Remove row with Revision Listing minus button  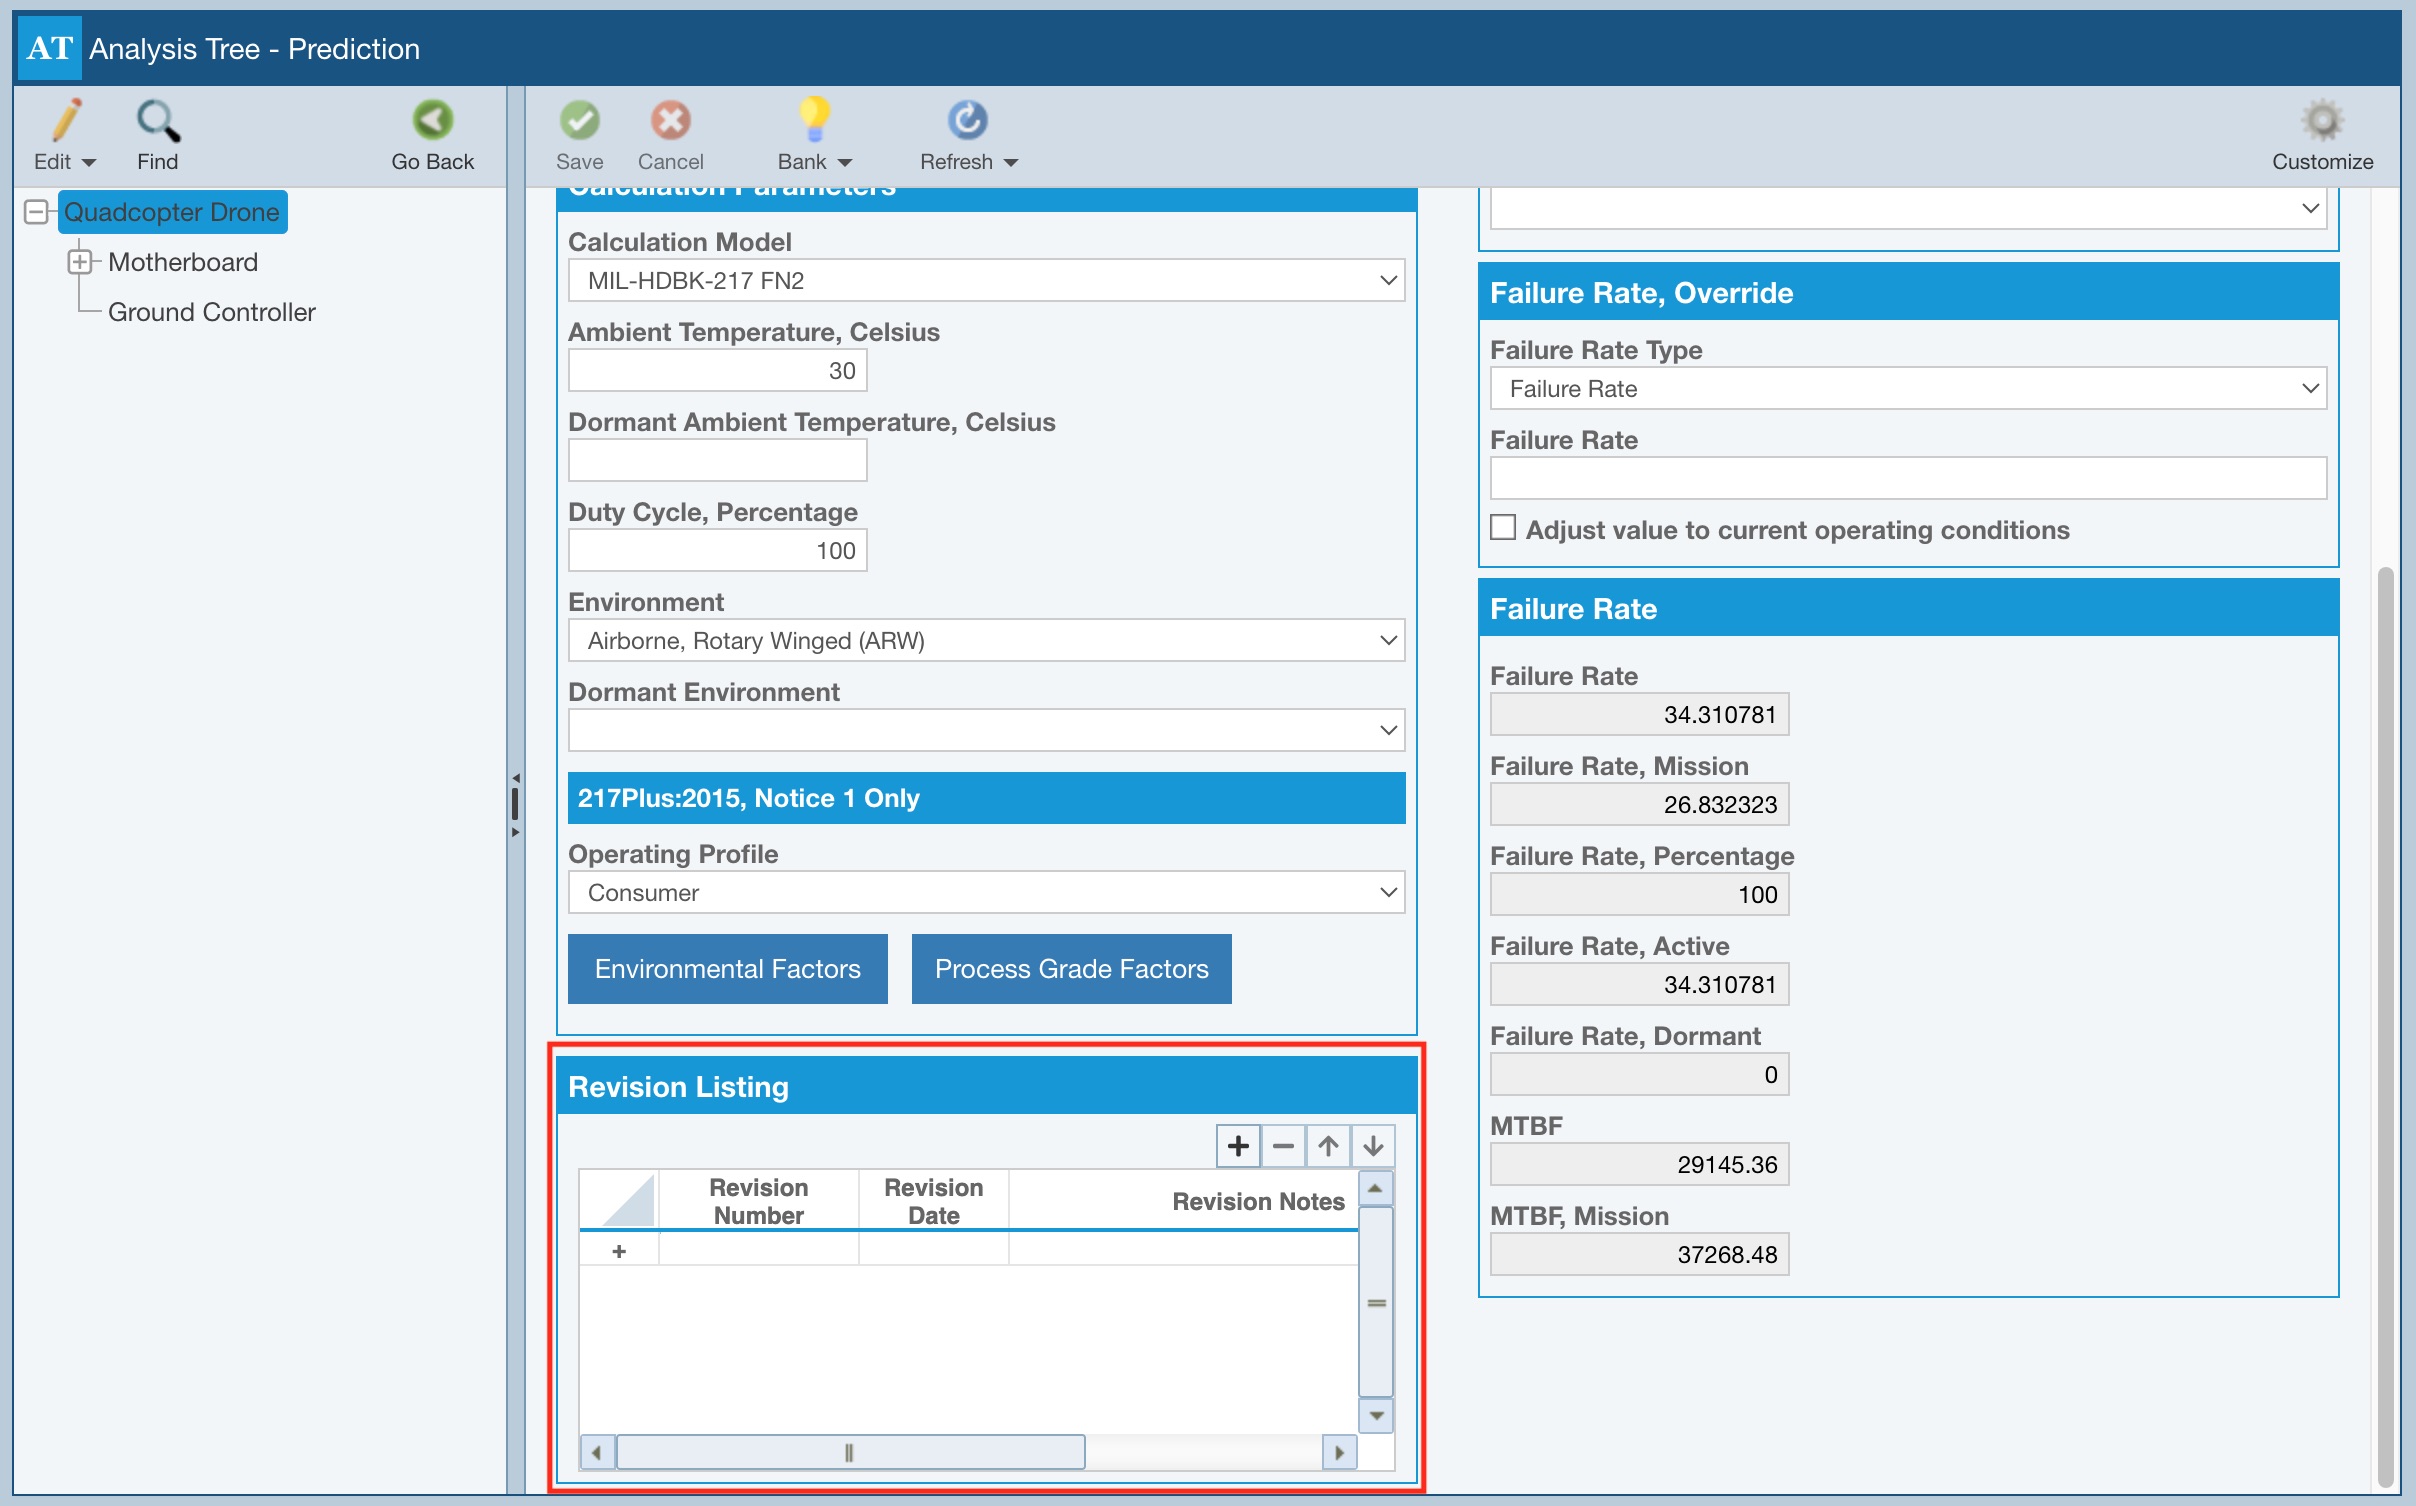(x=1283, y=1146)
